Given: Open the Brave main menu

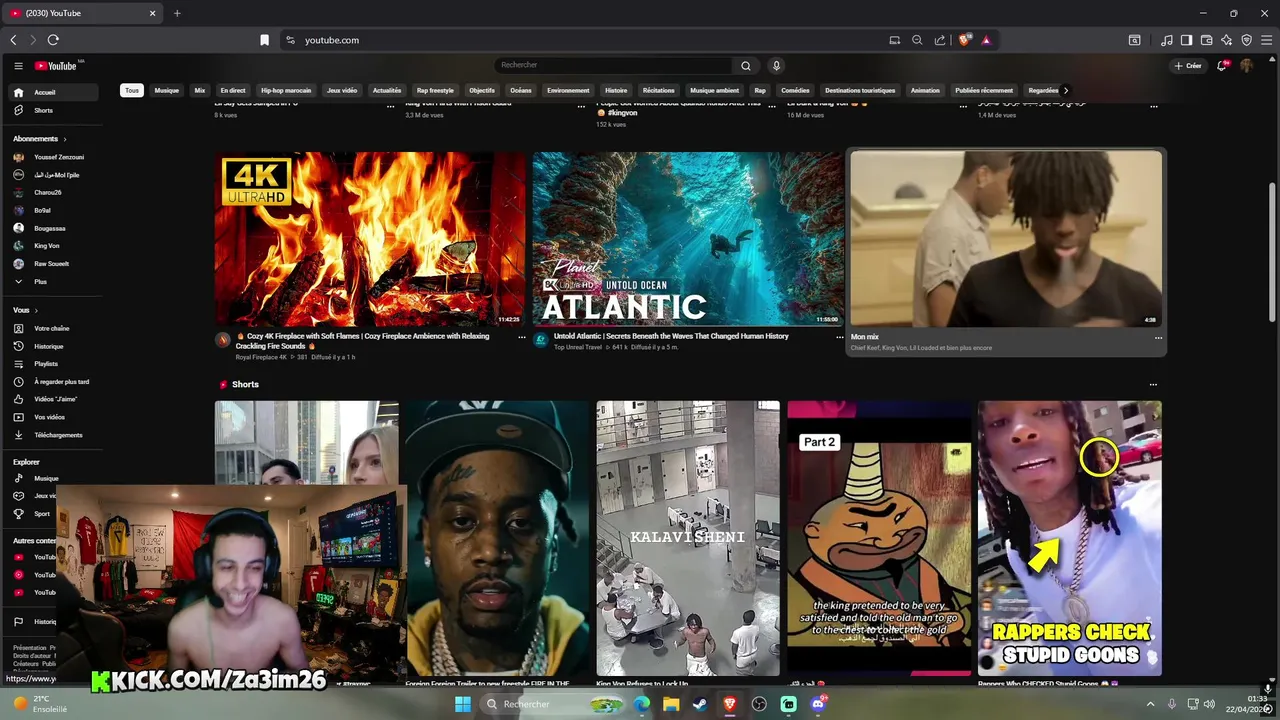Looking at the screenshot, I should 1266,40.
